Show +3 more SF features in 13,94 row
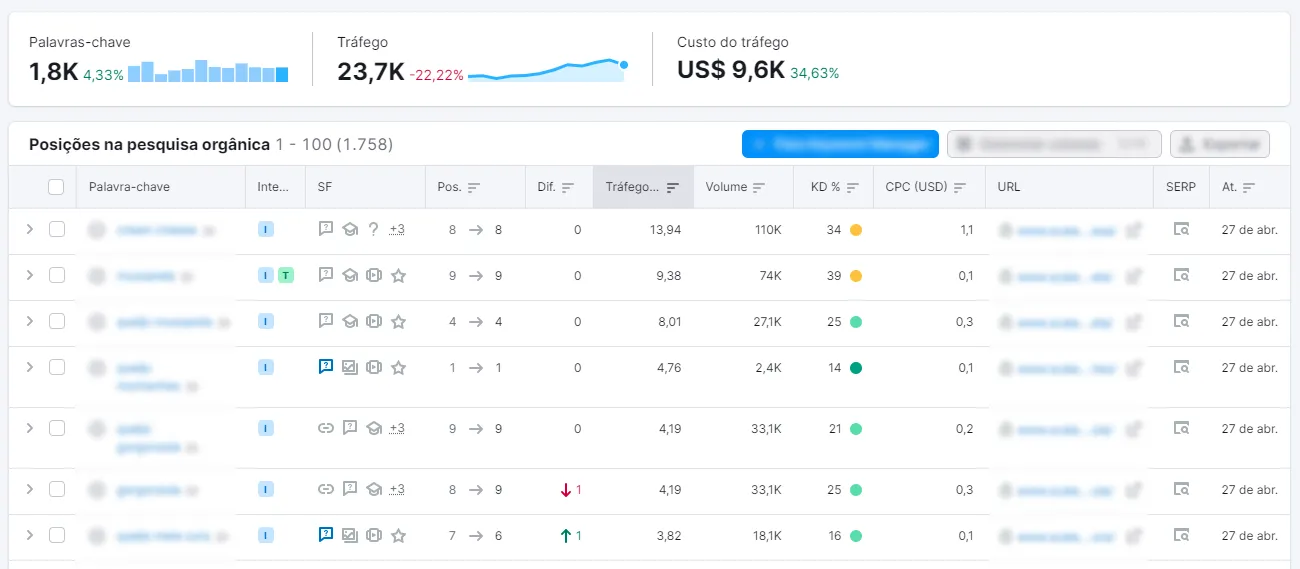 pos(397,230)
